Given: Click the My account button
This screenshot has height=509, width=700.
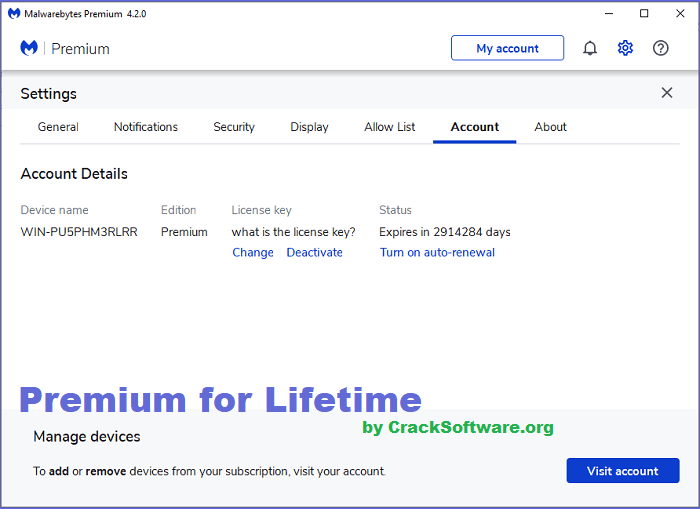Looking at the screenshot, I should [507, 48].
